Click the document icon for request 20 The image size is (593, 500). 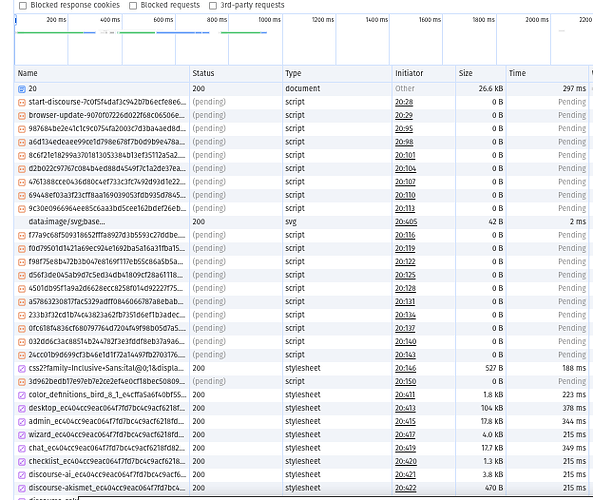pyautogui.click(x=22, y=89)
